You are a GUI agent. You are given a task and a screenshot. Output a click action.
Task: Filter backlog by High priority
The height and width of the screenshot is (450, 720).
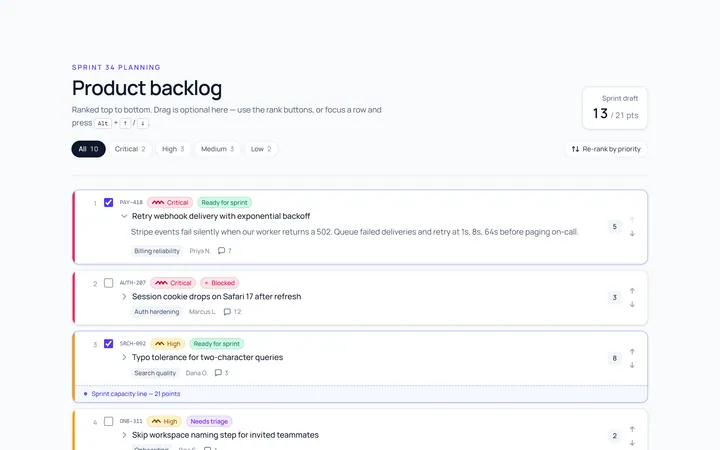tap(173, 149)
